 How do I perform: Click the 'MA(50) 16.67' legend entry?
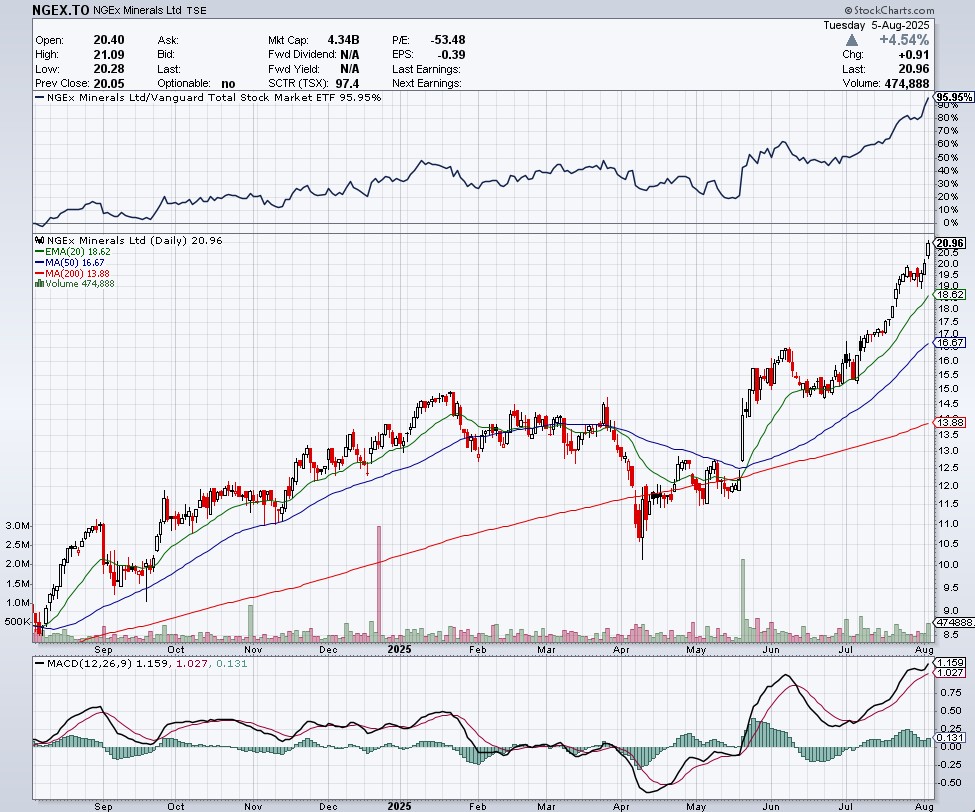(70, 262)
